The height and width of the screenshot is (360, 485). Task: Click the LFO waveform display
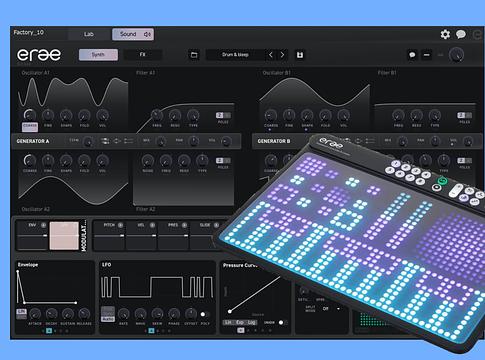(157, 287)
